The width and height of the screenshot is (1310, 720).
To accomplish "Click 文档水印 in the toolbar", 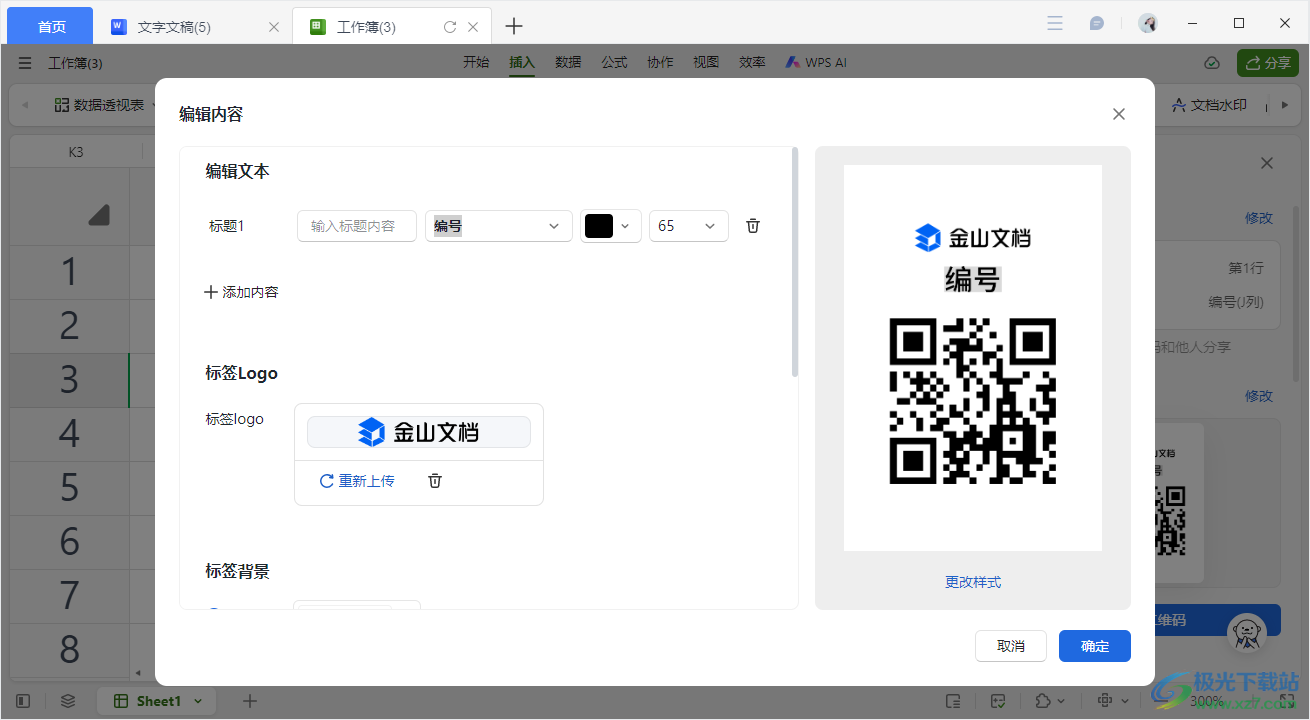I will 1209,105.
